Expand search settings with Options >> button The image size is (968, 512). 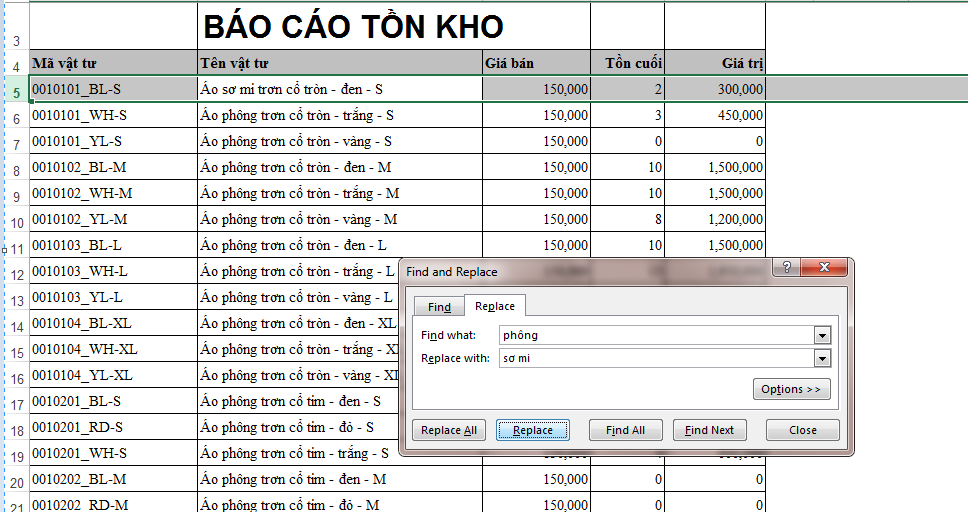tap(791, 389)
